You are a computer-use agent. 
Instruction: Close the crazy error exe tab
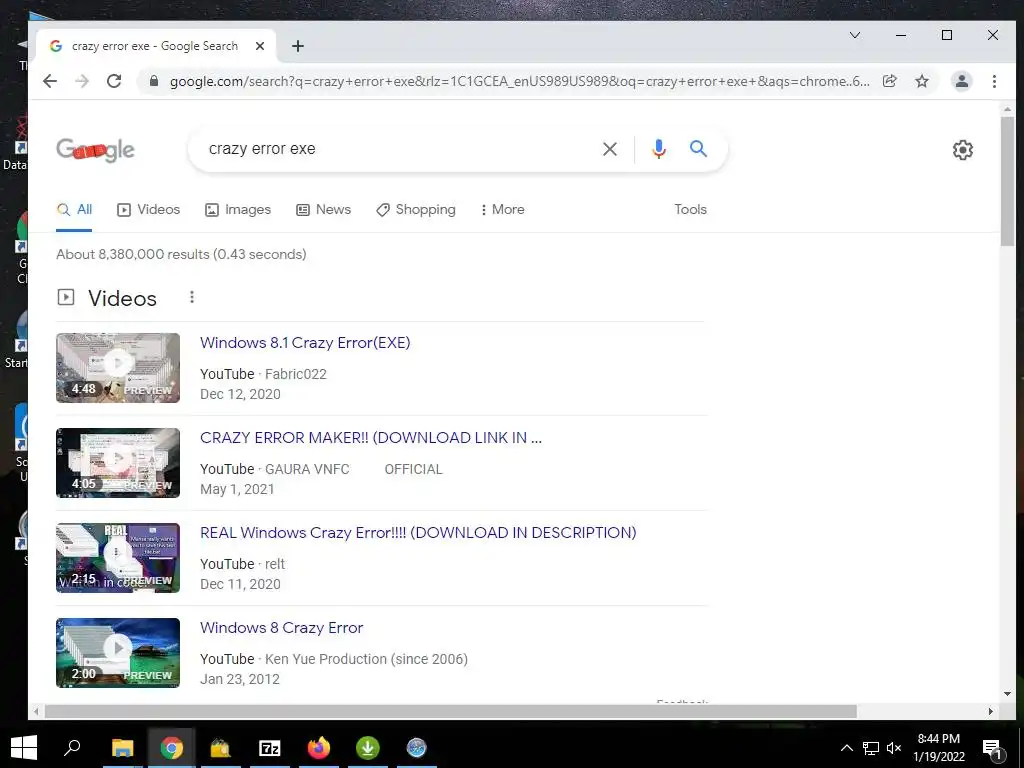(260, 46)
